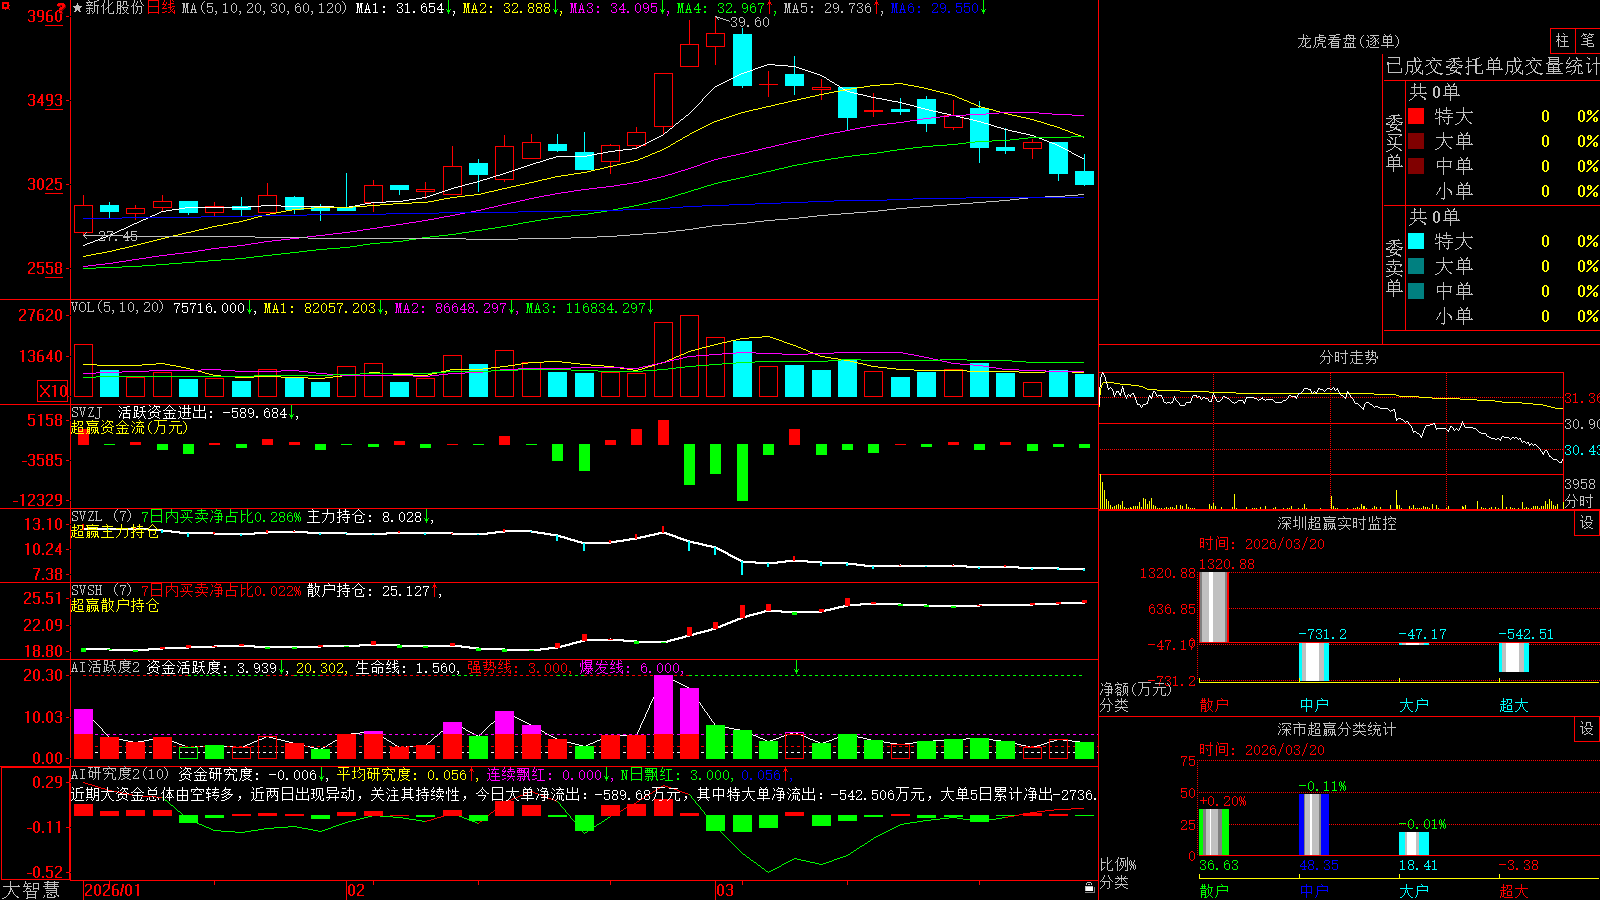Click the teal 大单 sell-order swatch
The height and width of the screenshot is (900, 1600).
[x=1416, y=266]
